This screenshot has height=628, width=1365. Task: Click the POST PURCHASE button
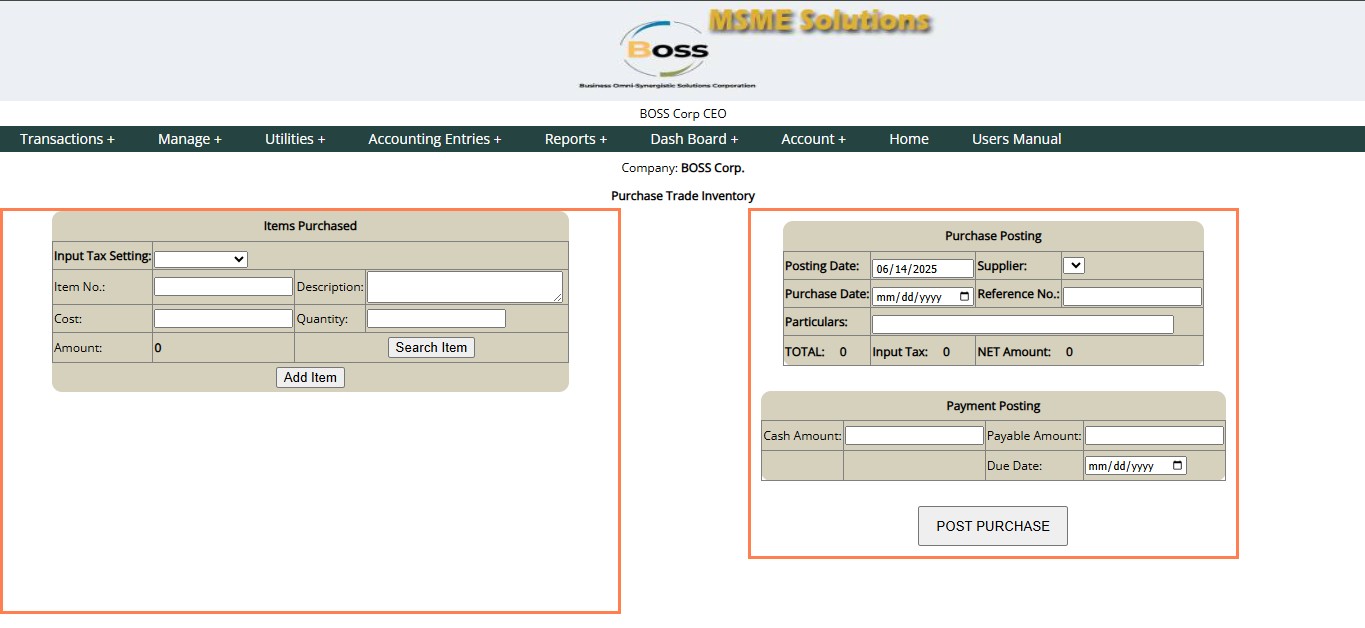pos(993,526)
